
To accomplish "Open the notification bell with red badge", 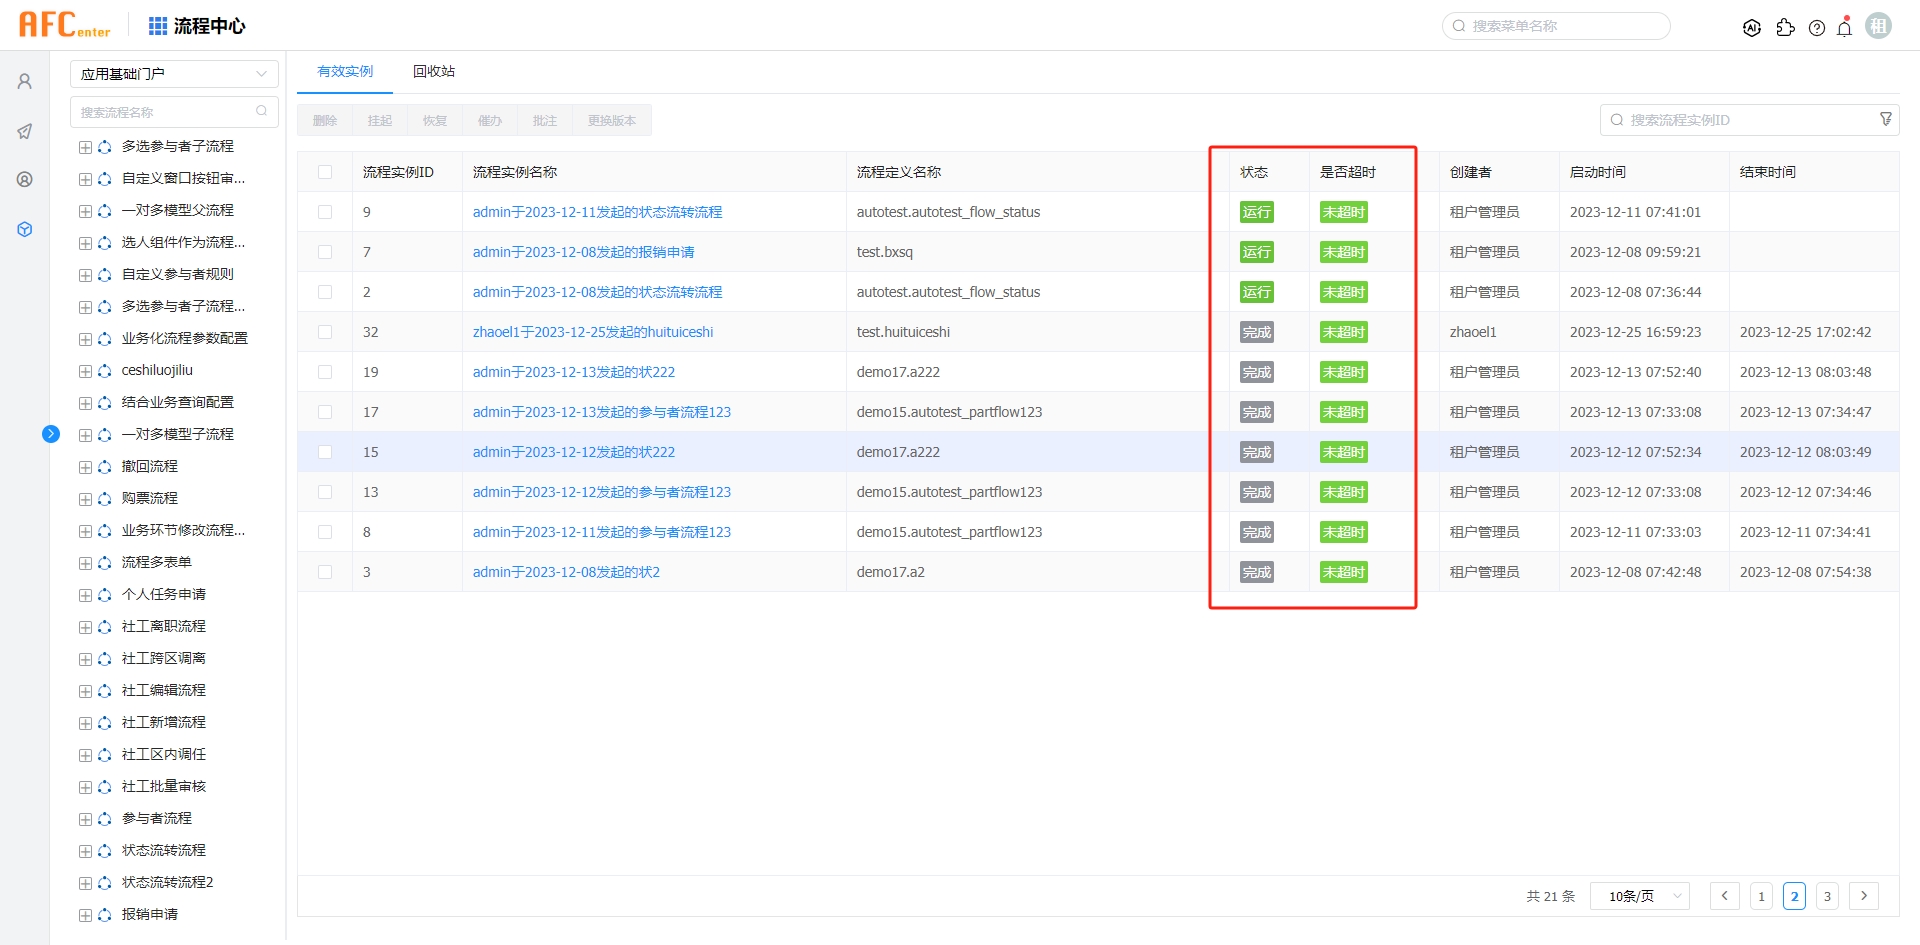I will coord(1844,28).
